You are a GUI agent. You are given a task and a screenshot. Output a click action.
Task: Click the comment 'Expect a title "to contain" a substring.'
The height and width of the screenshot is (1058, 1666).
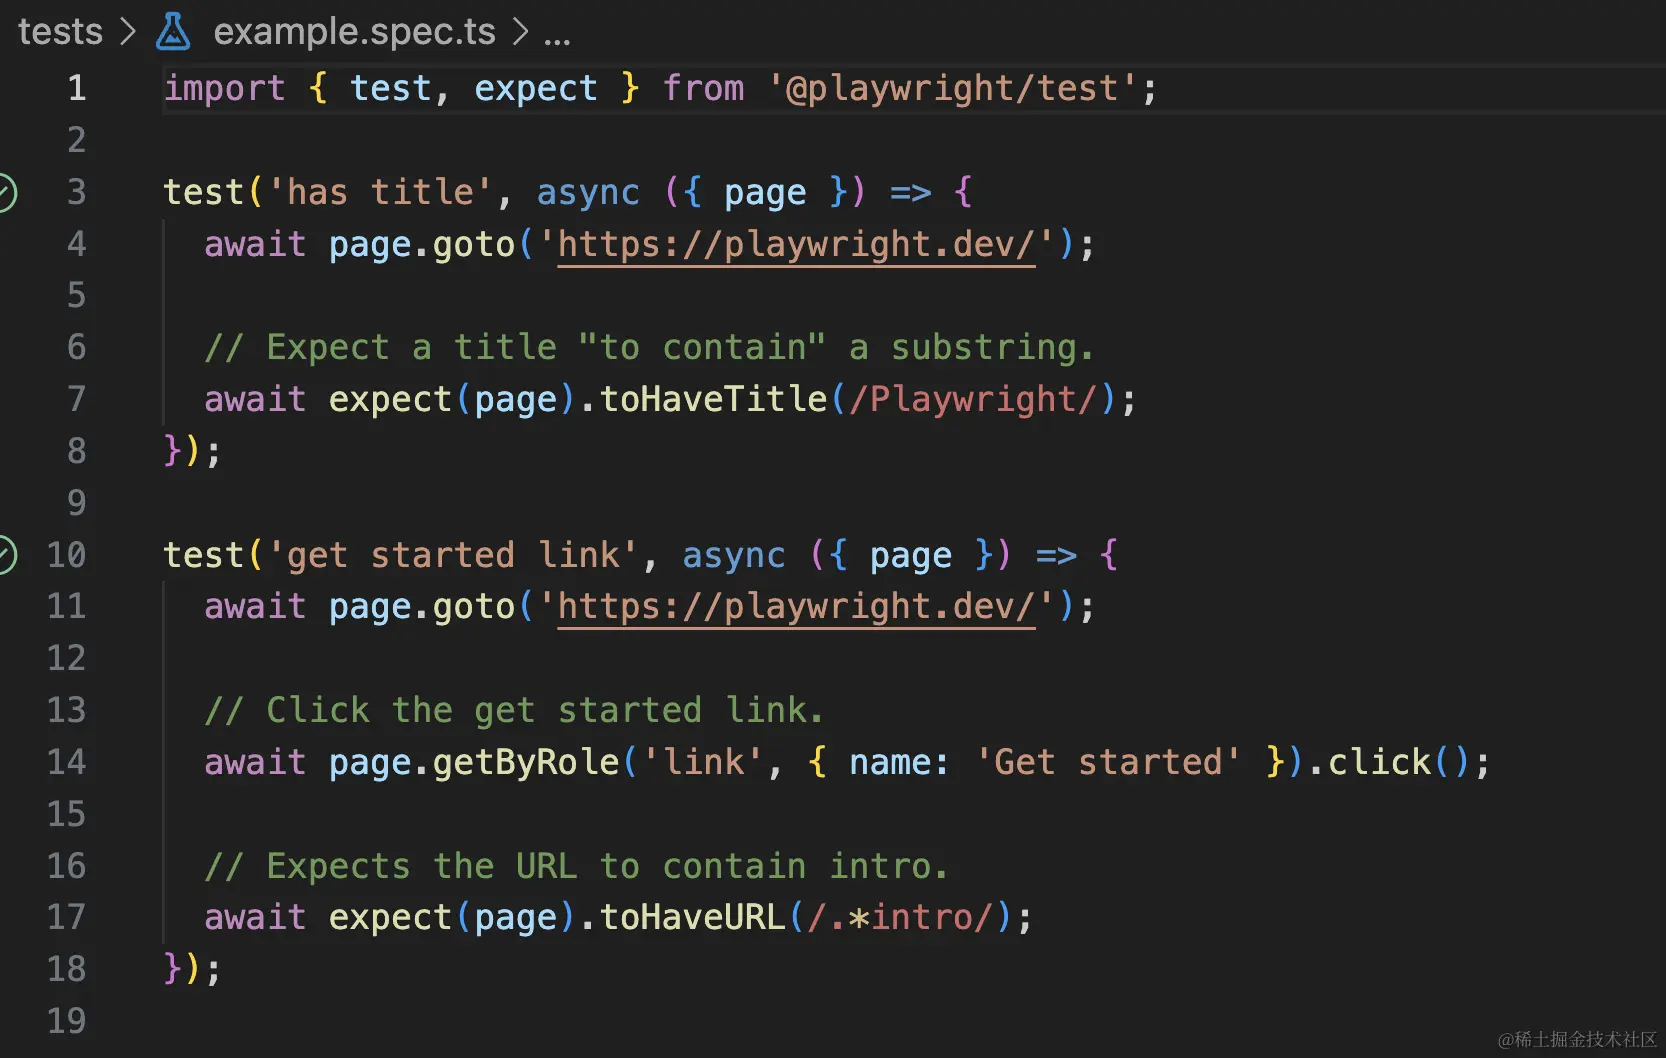click(649, 348)
